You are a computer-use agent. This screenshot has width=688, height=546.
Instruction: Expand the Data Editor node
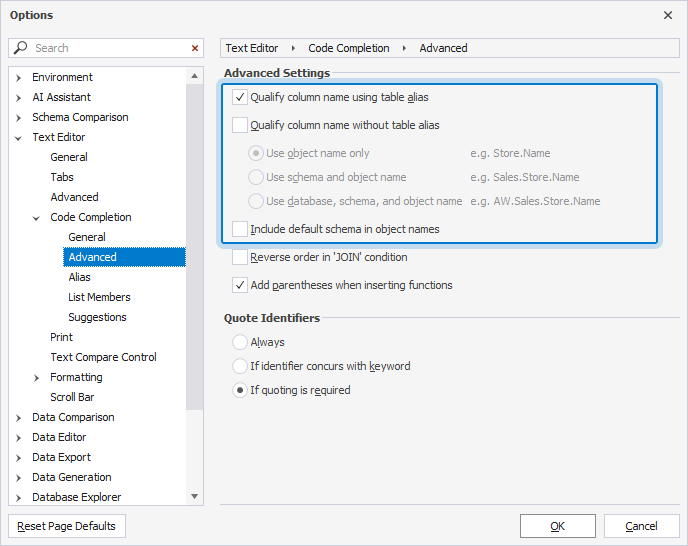click(x=18, y=438)
